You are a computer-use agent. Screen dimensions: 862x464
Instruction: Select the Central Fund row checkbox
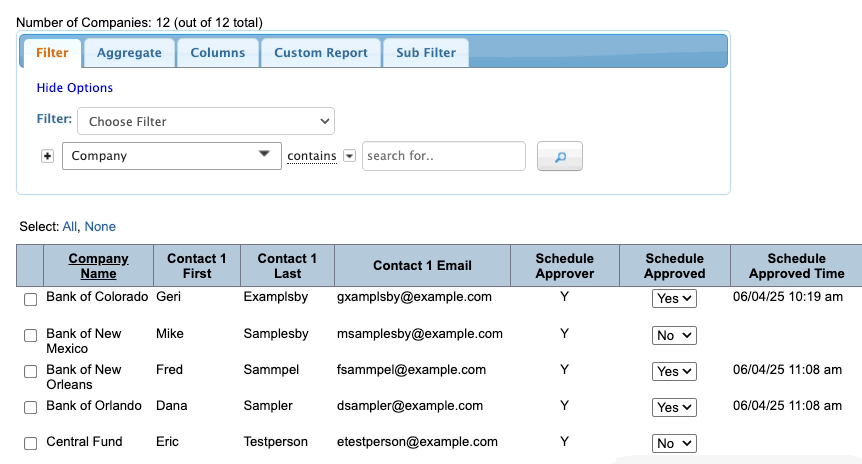tap(30, 444)
